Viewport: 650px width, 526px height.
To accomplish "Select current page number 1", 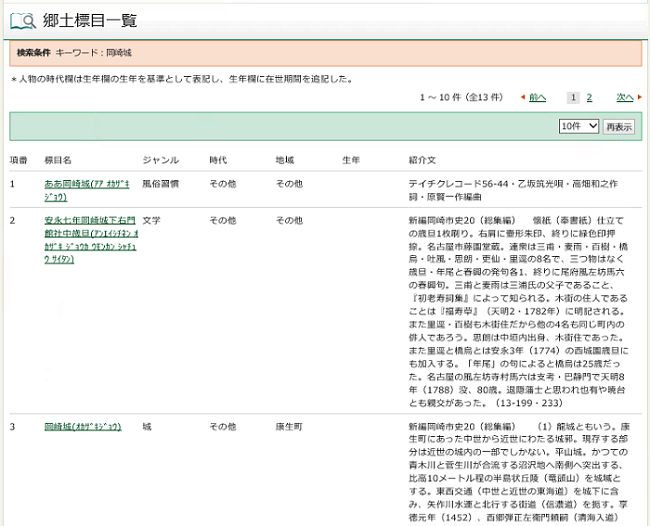I will point(572,98).
